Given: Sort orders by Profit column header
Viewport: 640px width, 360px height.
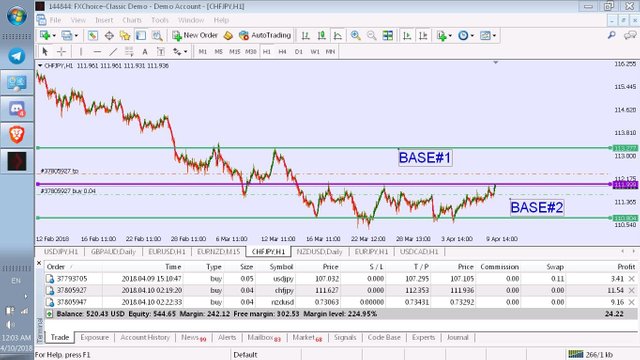Looking at the screenshot, I should [x=626, y=267].
